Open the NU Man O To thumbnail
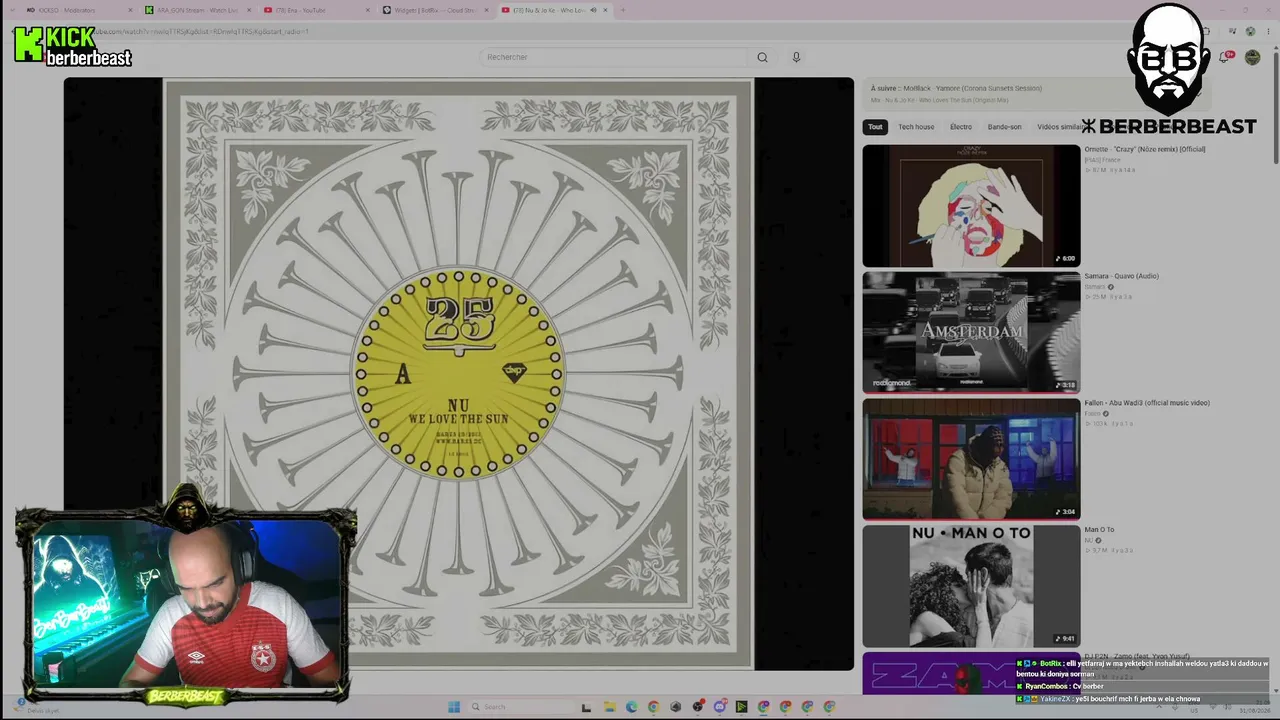Image resolution: width=1280 pixels, height=720 pixels. pyautogui.click(x=971, y=586)
